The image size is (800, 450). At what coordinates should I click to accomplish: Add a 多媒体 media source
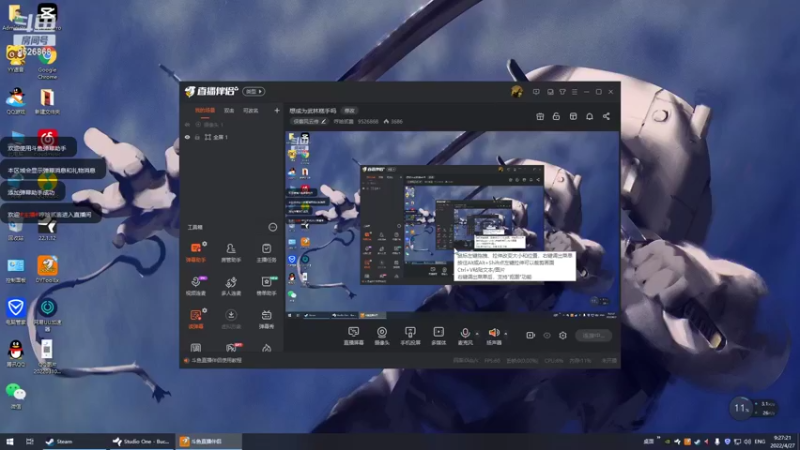[438, 336]
